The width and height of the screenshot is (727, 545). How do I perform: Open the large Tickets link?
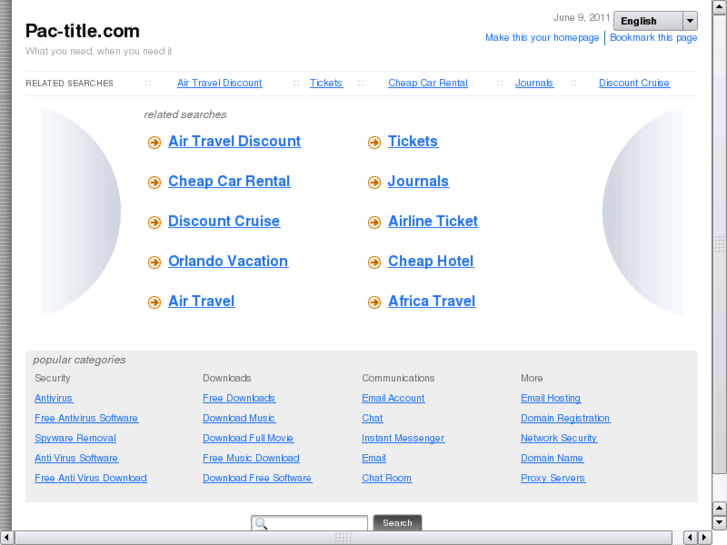tap(413, 141)
